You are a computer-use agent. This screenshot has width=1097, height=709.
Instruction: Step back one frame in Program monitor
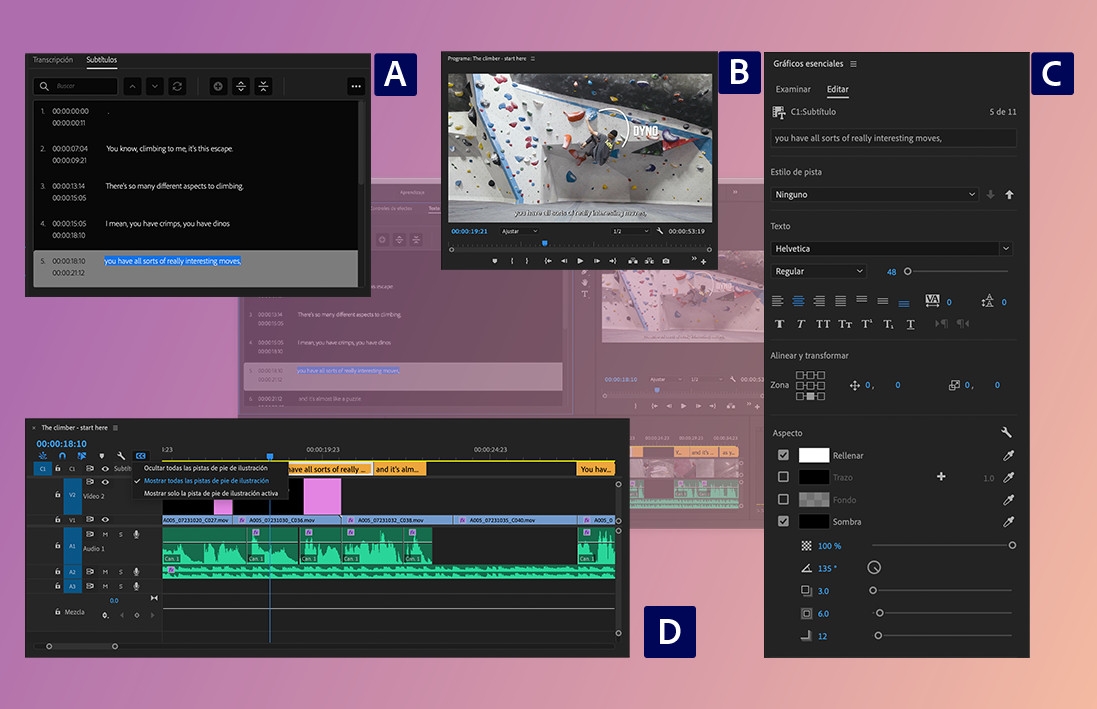564,260
